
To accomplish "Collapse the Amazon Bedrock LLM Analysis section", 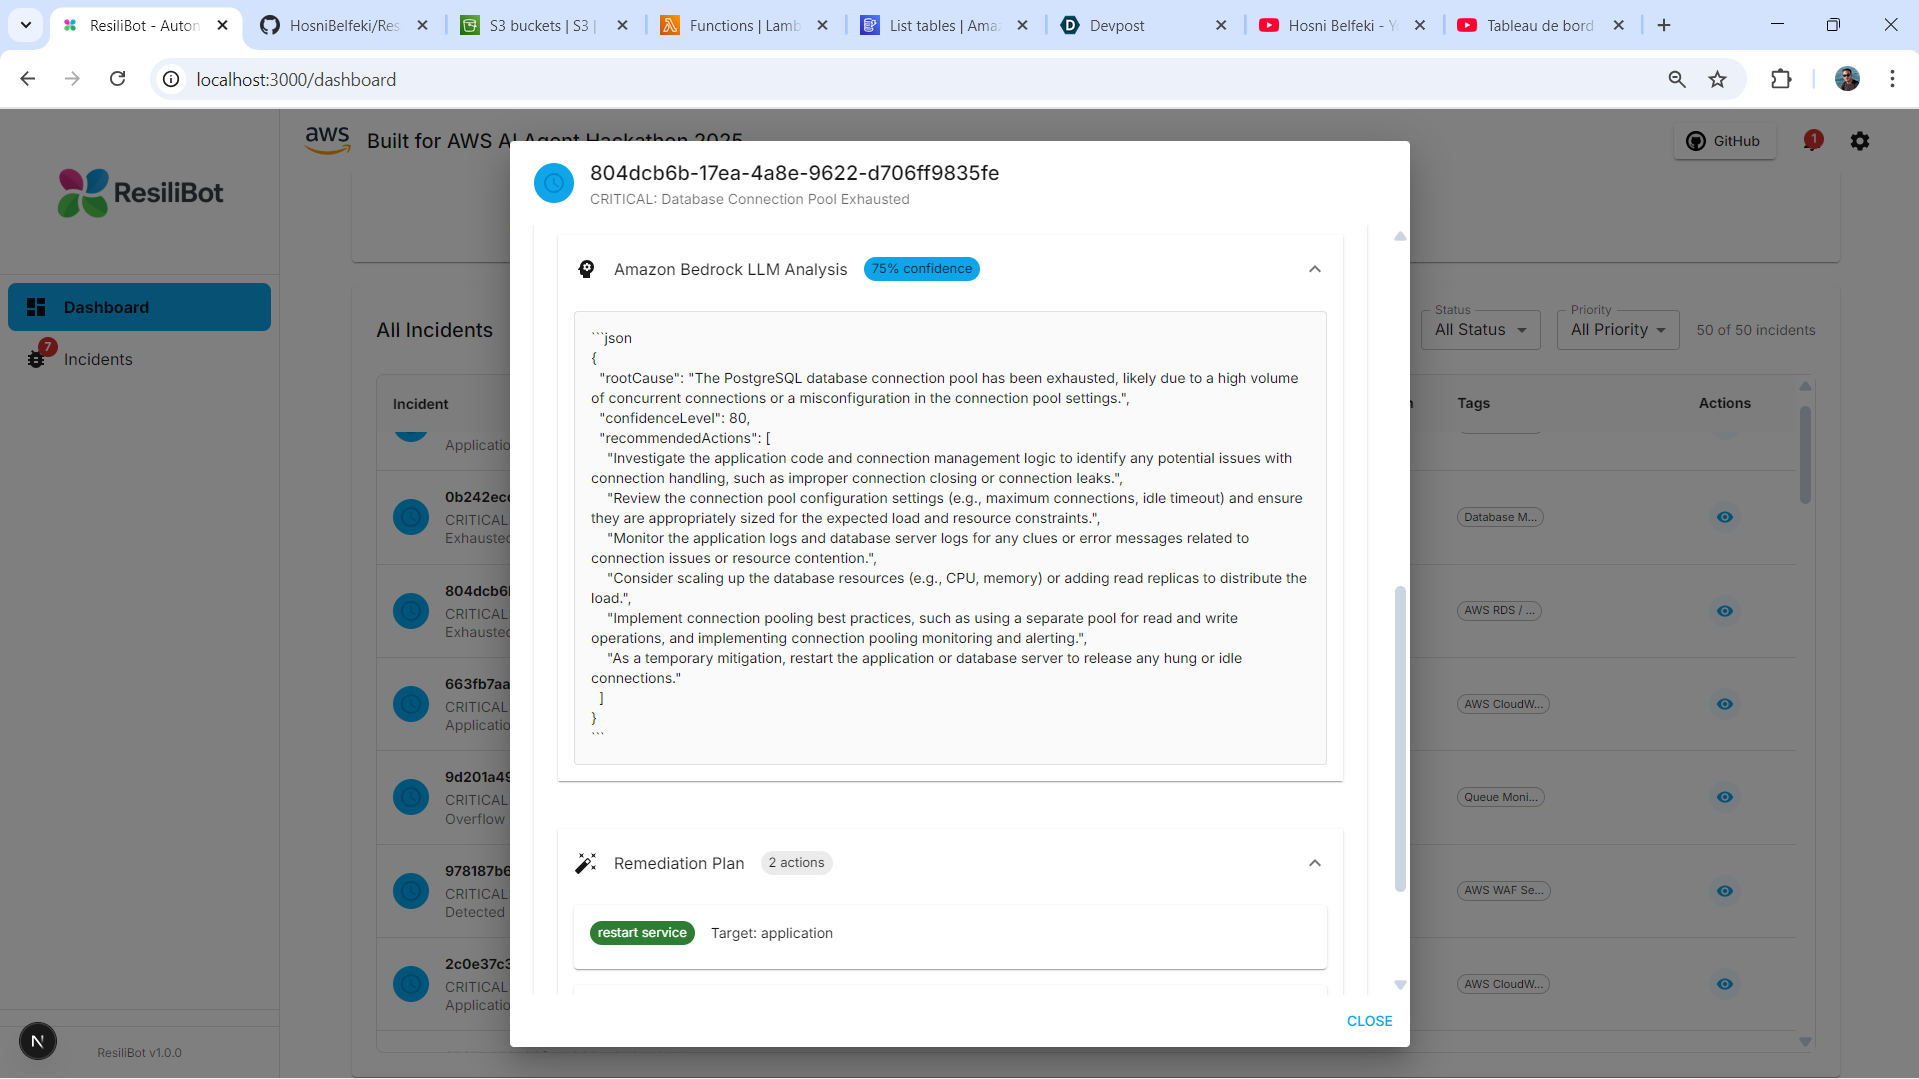I will tap(1315, 269).
